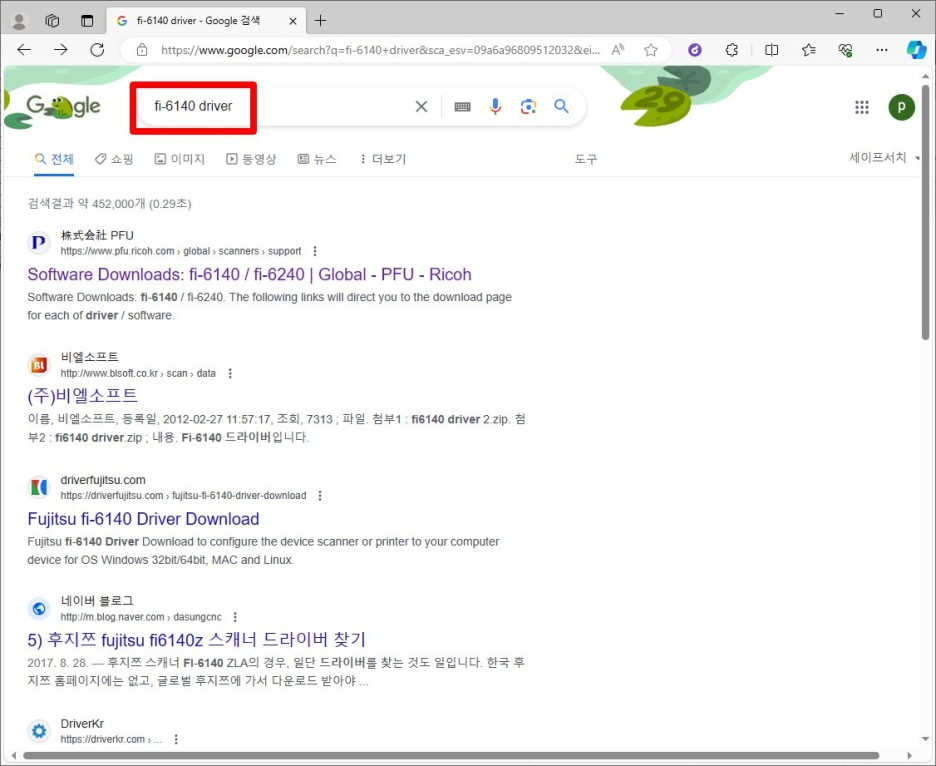Toggle split screen icon

point(771,50)
